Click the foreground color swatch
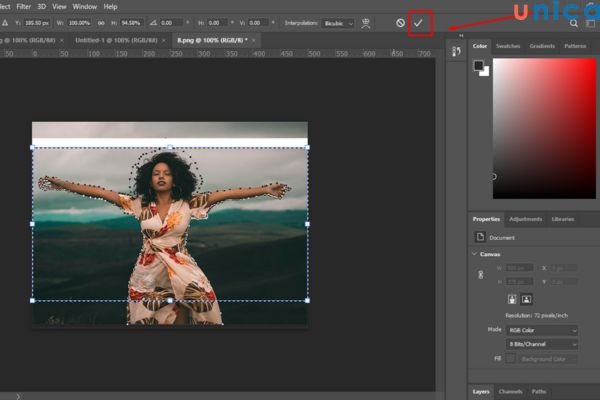Screen dimensions: 600x400 click(x=478, y=65)
